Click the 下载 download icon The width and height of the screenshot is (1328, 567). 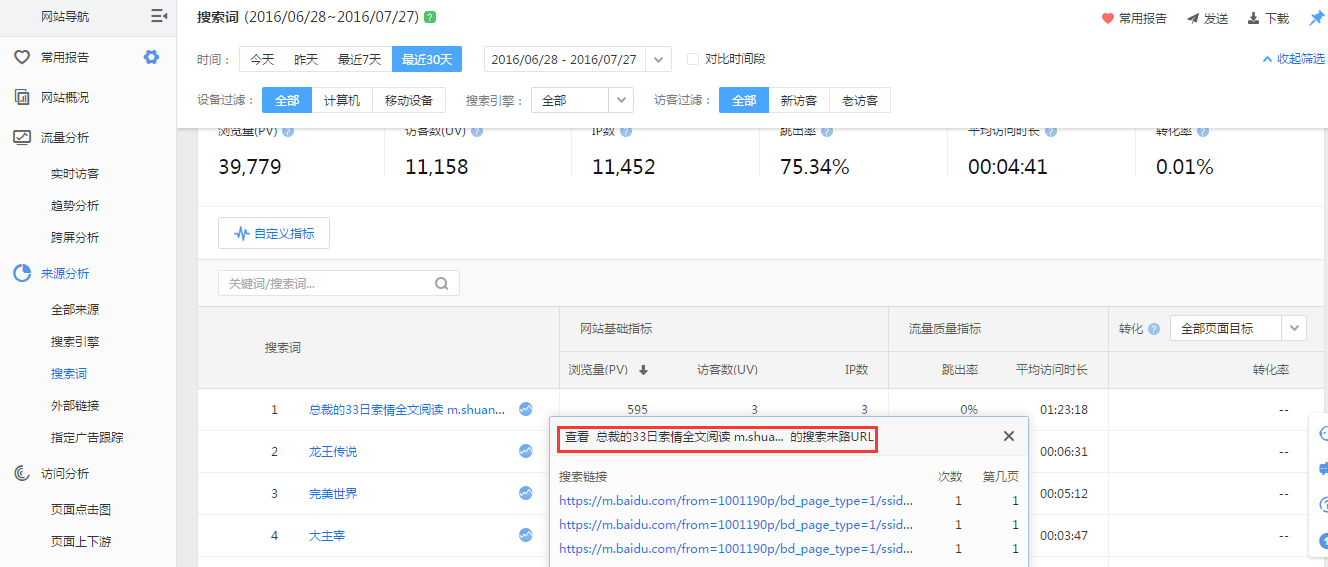pyautogui.click(x=1253, y=18)
